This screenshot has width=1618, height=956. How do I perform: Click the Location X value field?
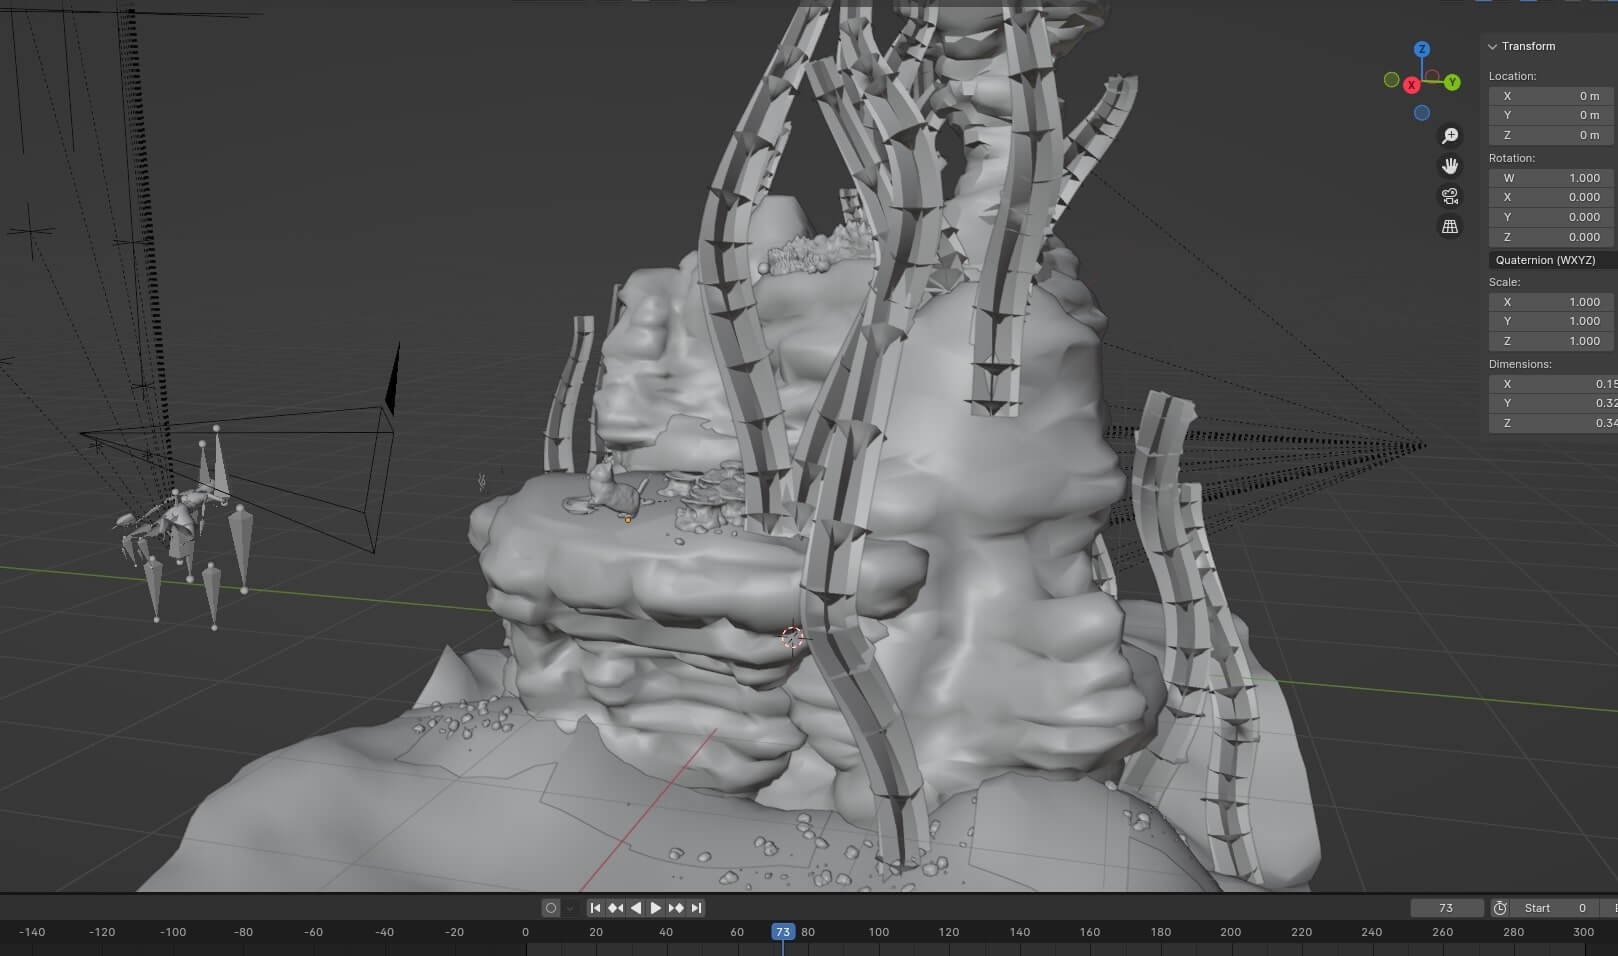[1550, 96]
